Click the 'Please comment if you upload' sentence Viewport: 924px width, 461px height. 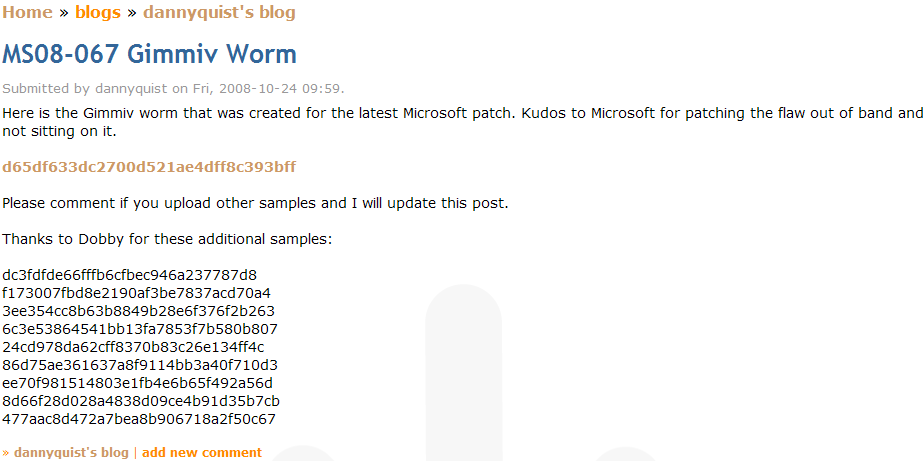[x=255, y=203]
